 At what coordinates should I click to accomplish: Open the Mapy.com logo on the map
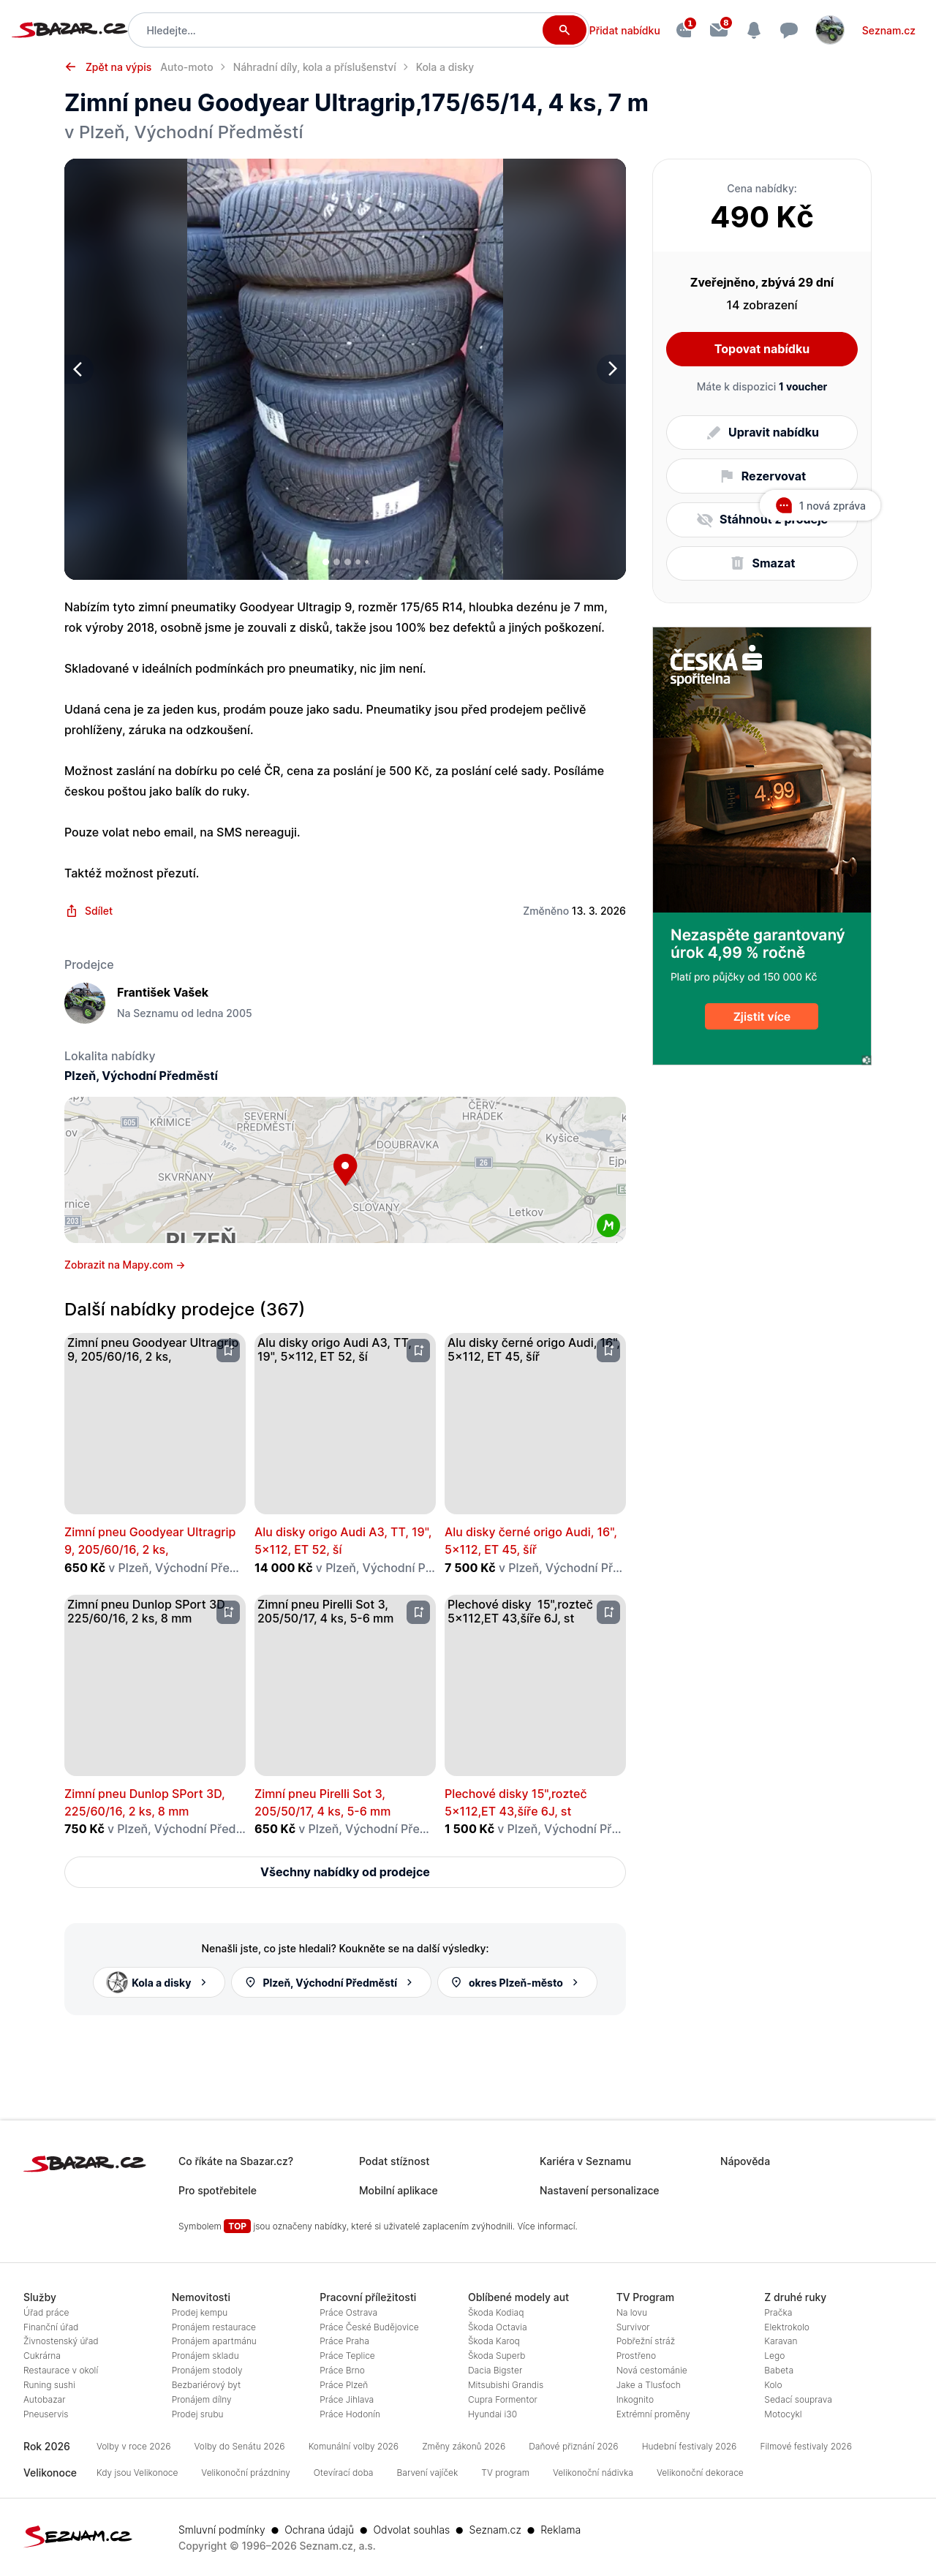(608, 1225)
